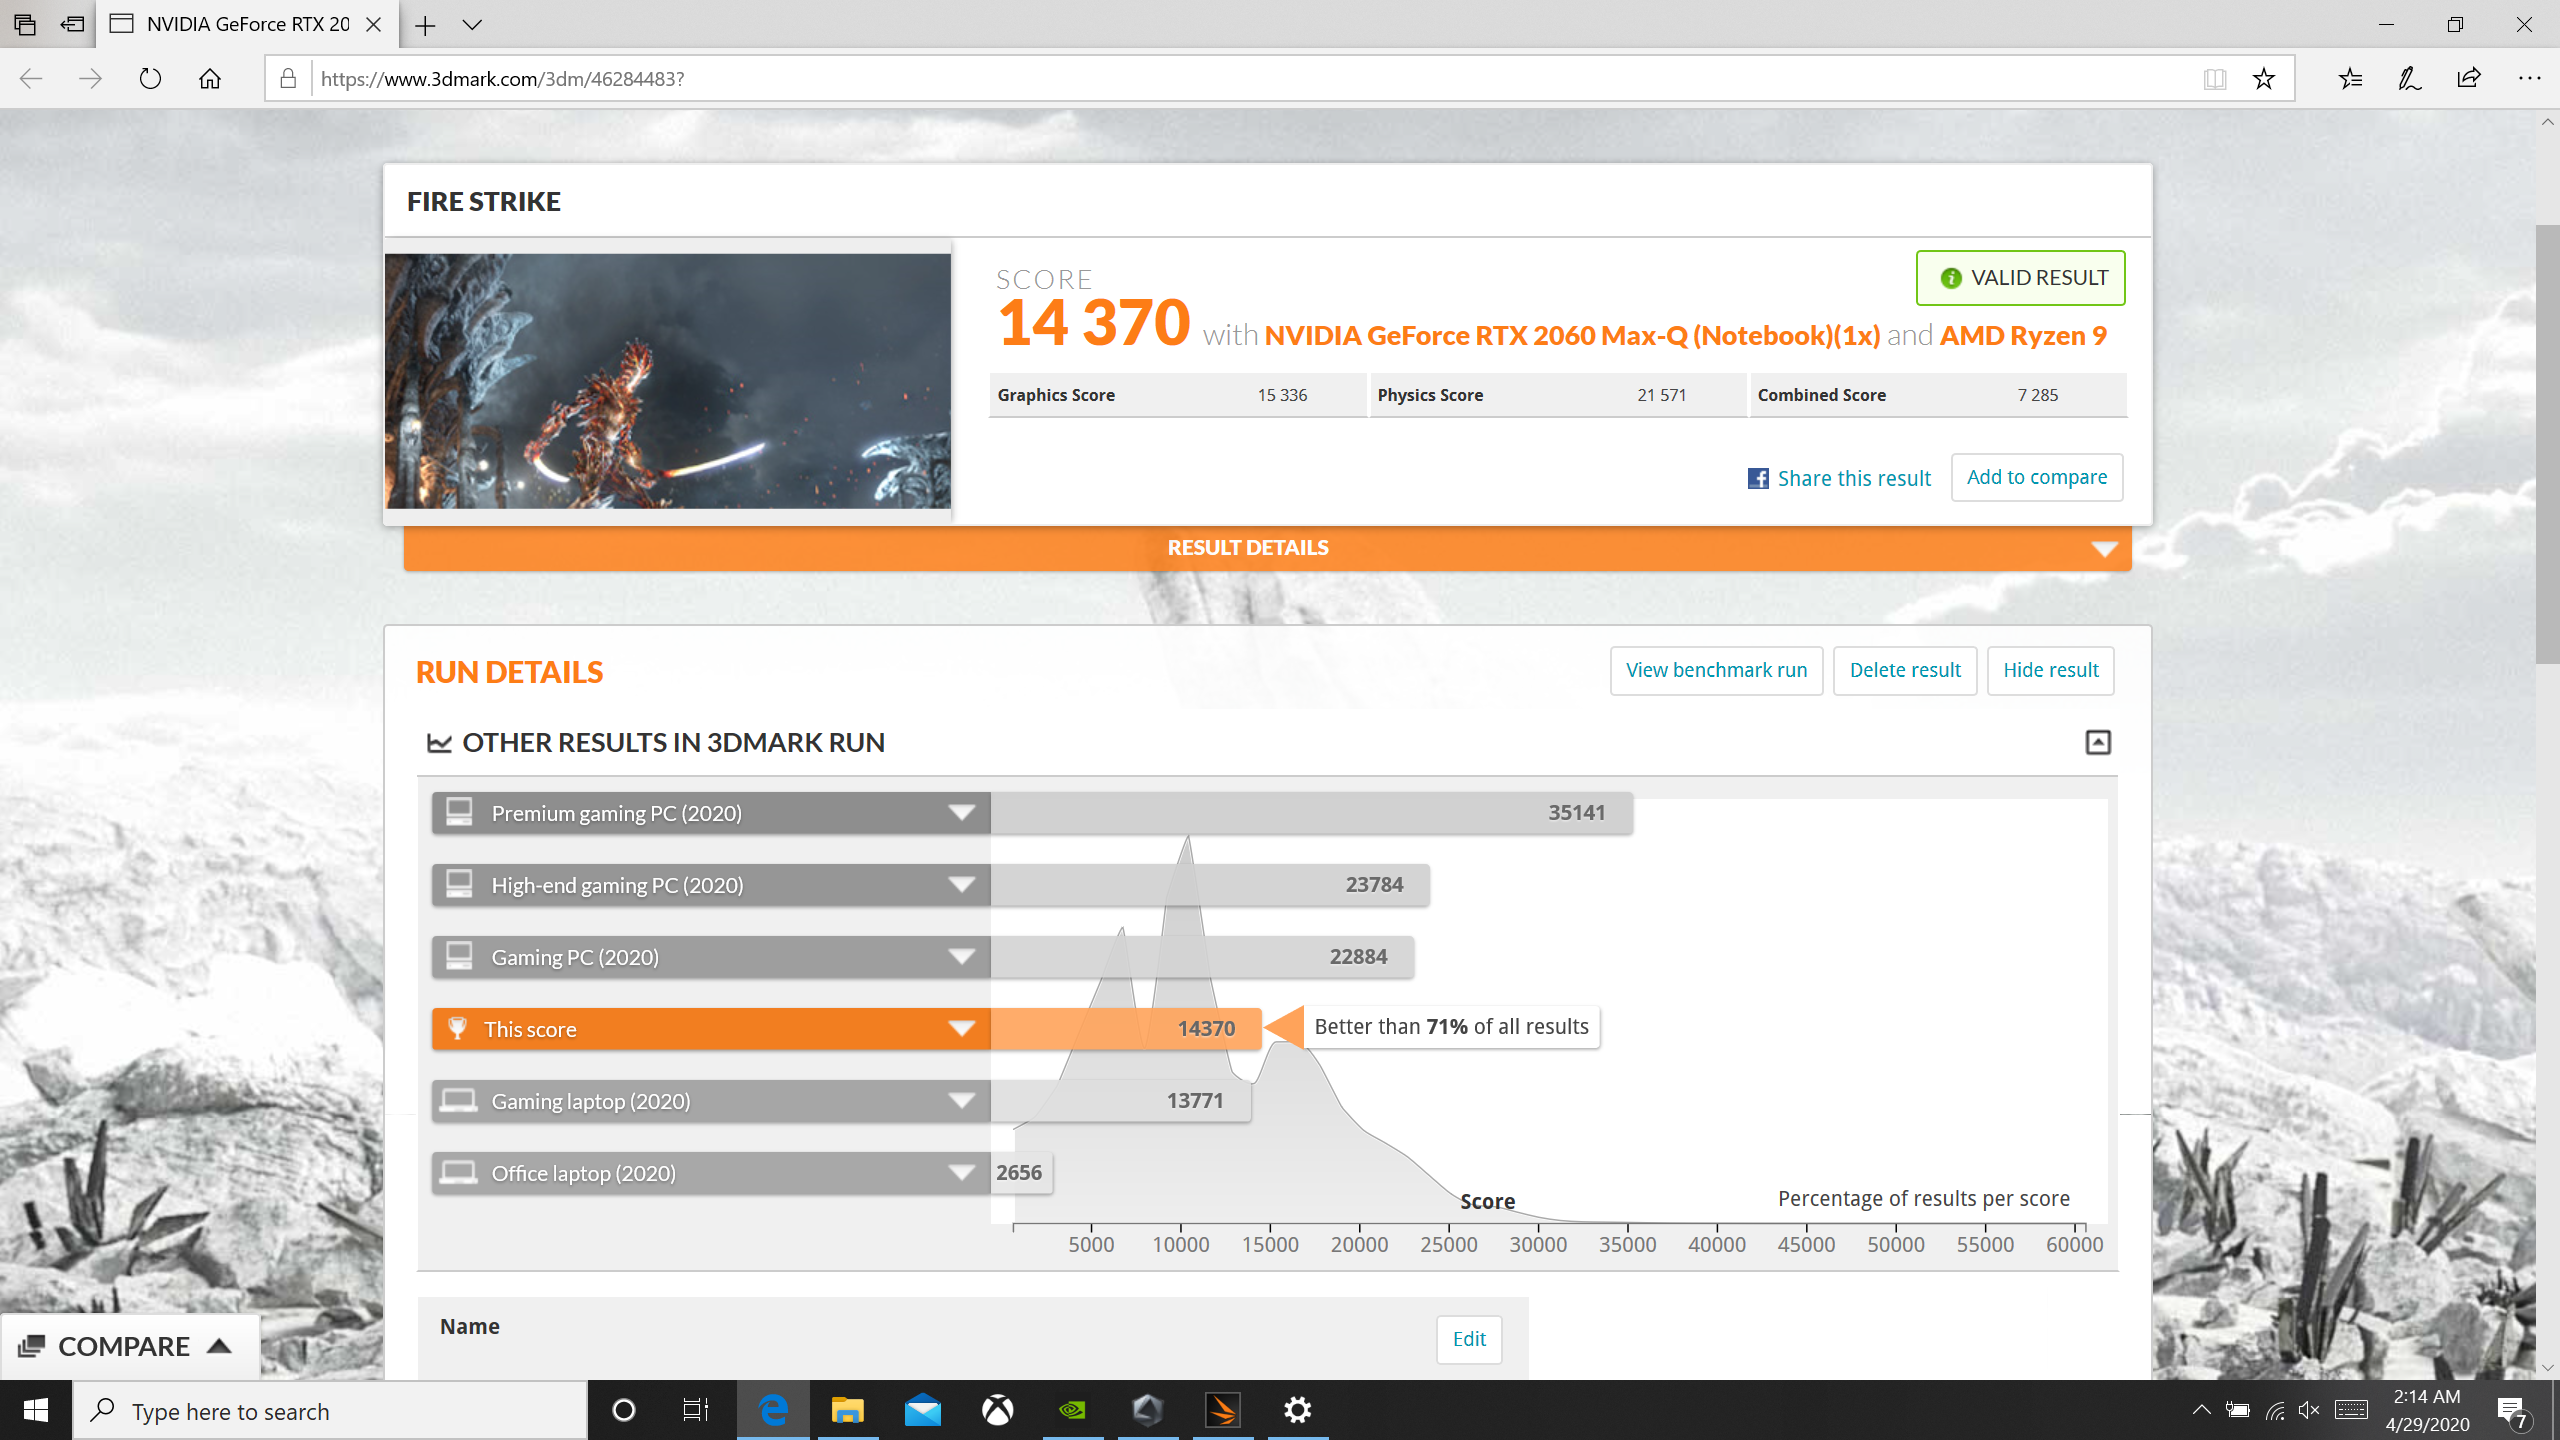The width and height of the screenshot is (2560, 1440).
Task: Expand the RESULT DETAILS orange bar
Action: [x=1267, y=548]
